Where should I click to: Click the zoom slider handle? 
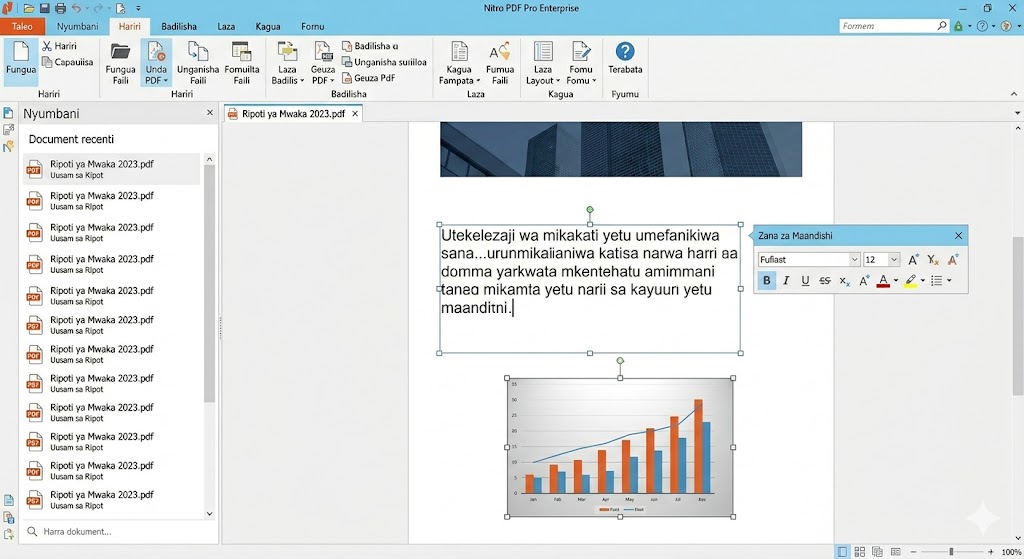pos(951,552)
